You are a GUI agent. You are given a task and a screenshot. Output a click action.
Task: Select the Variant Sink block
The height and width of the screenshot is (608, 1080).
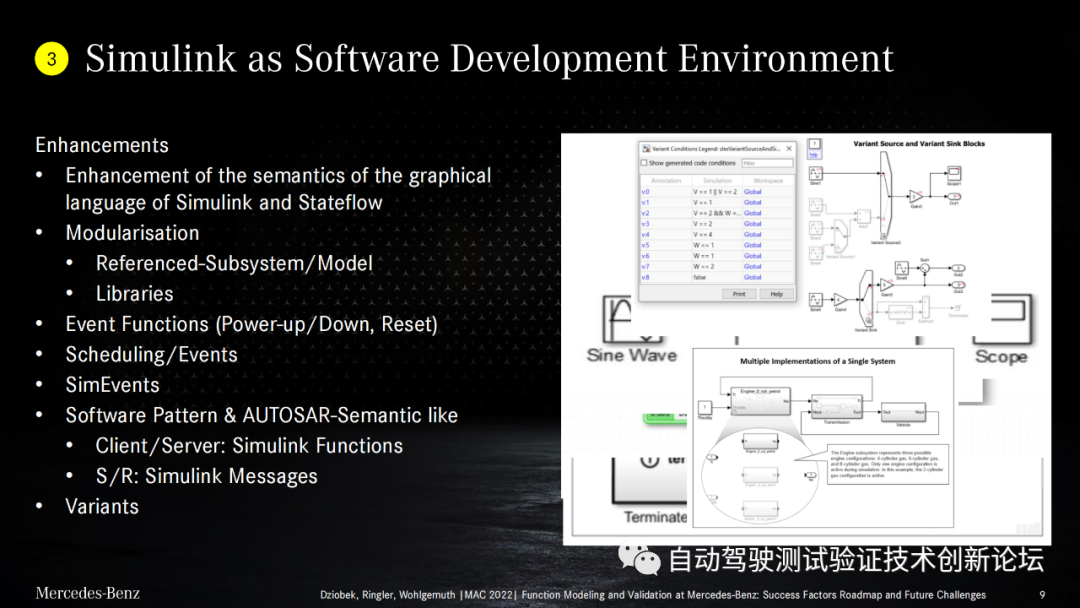point(866,297)
